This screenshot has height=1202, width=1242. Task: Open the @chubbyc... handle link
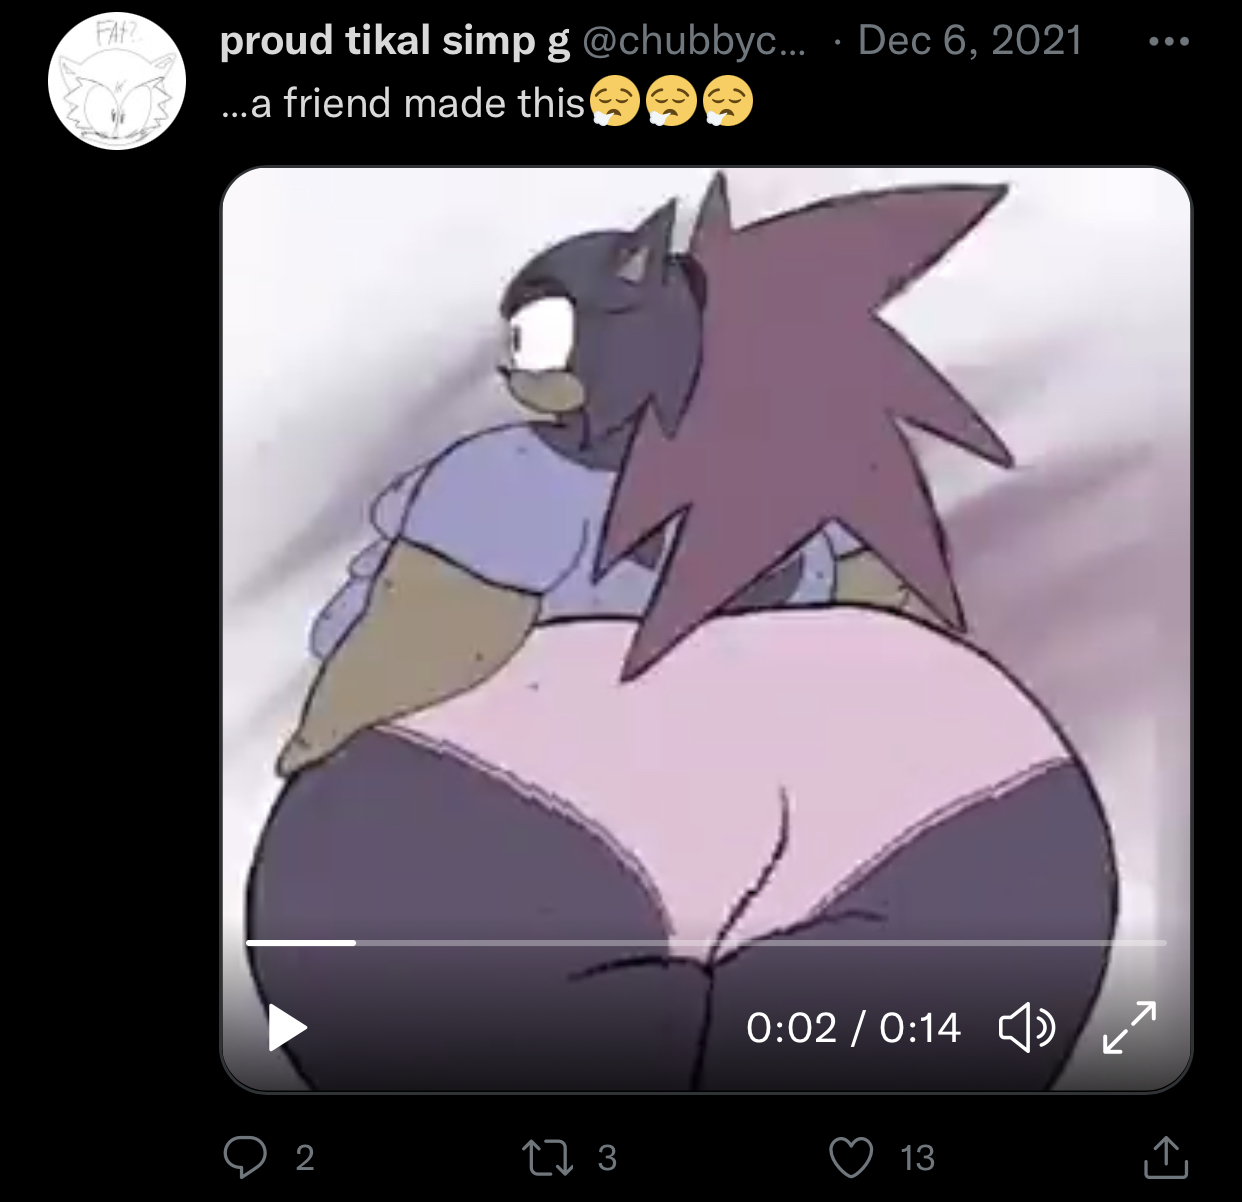693,41
